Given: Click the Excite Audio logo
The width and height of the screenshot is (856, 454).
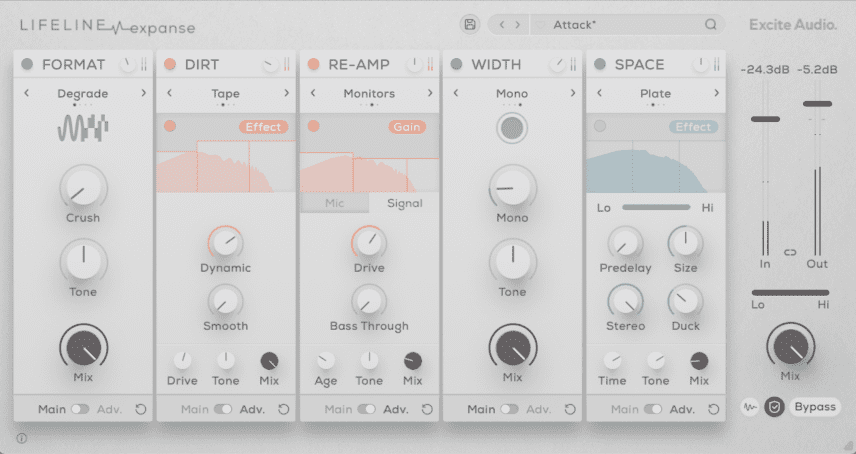Looking at the screenshot, I should (793, 25).
